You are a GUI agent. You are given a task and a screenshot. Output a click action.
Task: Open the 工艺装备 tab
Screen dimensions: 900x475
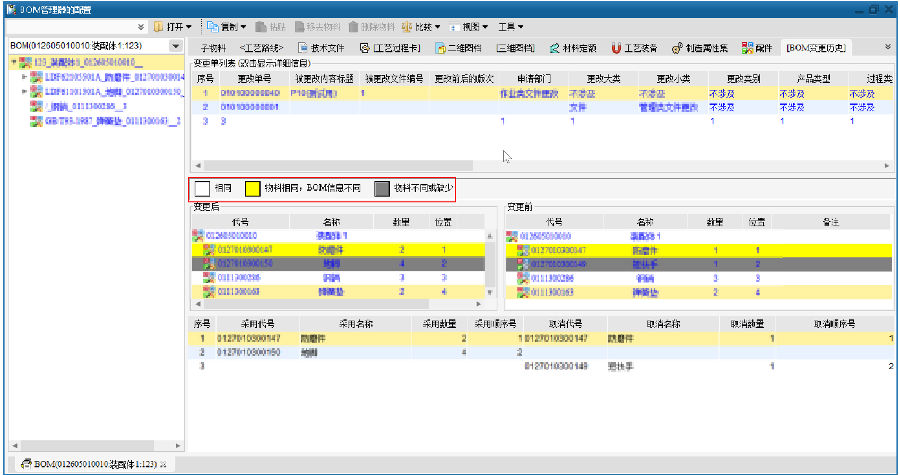634,48
